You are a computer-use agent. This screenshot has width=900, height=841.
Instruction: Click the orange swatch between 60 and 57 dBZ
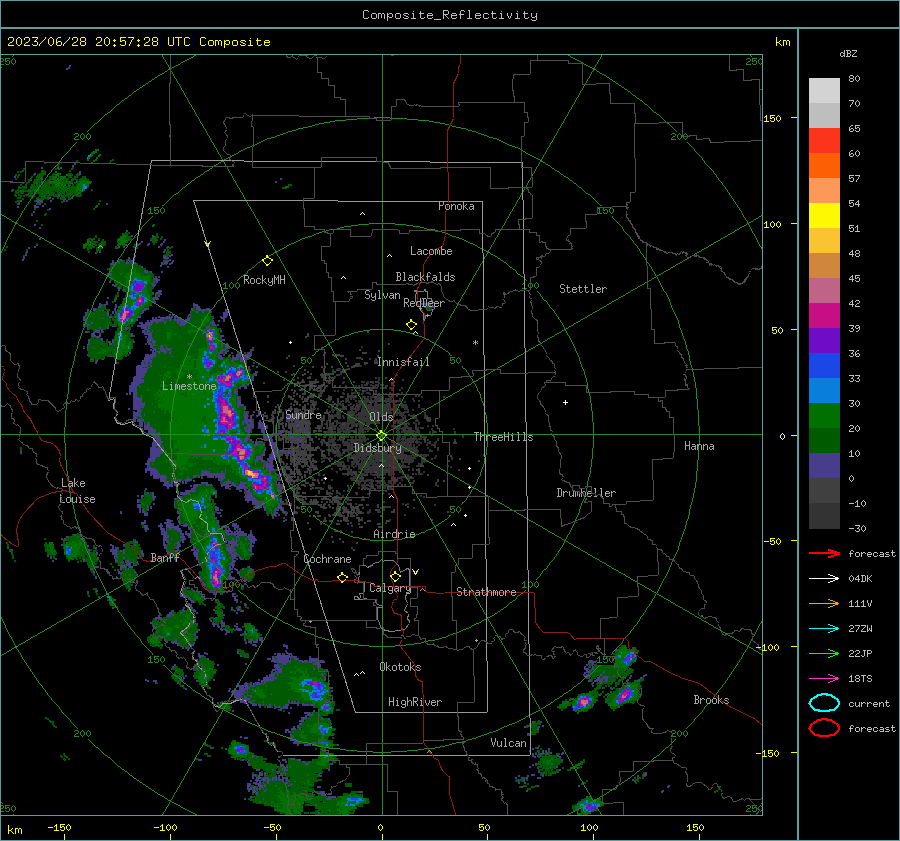point(824,165)
